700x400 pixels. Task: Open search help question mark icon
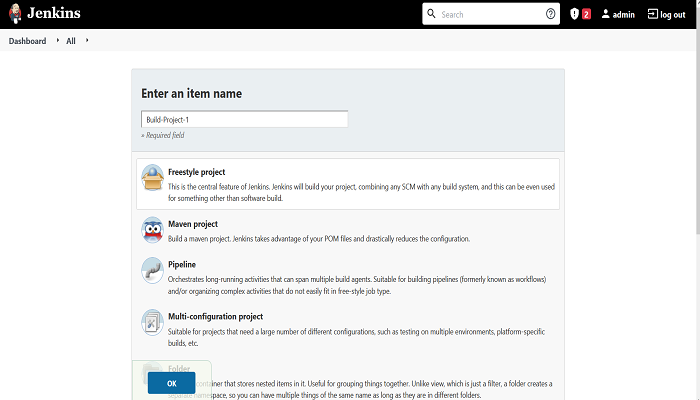(x=550, y=14)
